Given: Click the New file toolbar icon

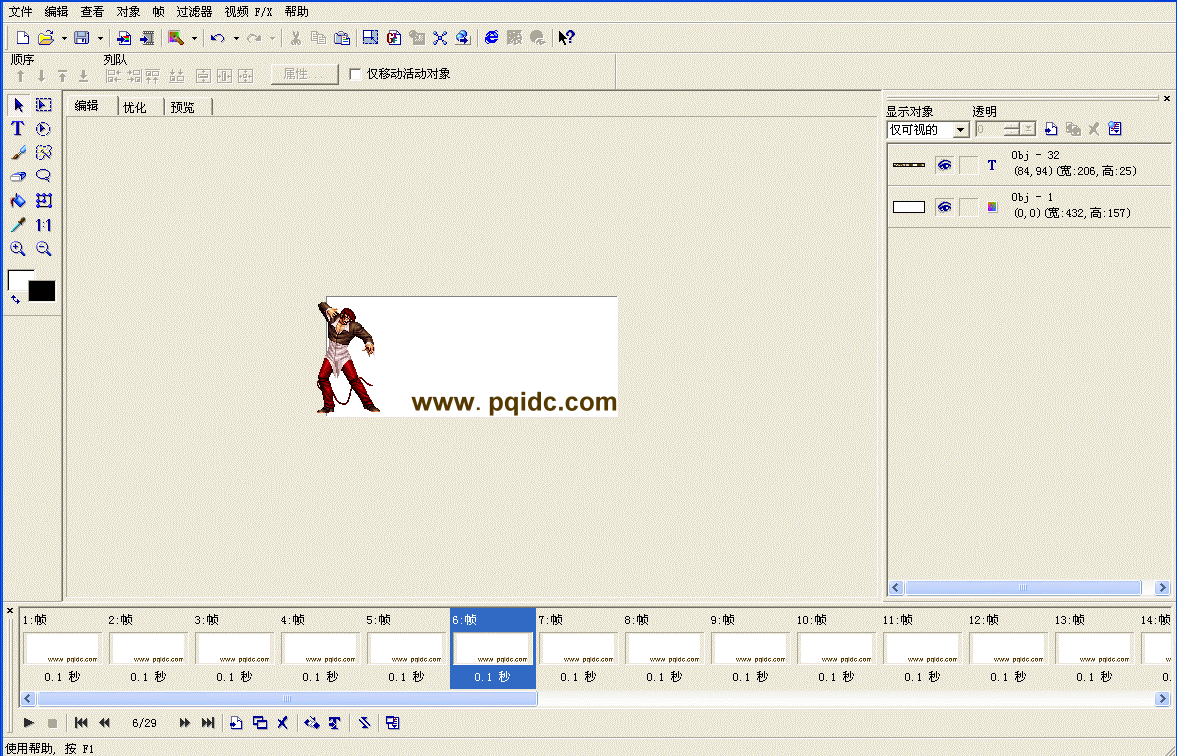Looking at the screenshot, I should click(x=23, y=38).
